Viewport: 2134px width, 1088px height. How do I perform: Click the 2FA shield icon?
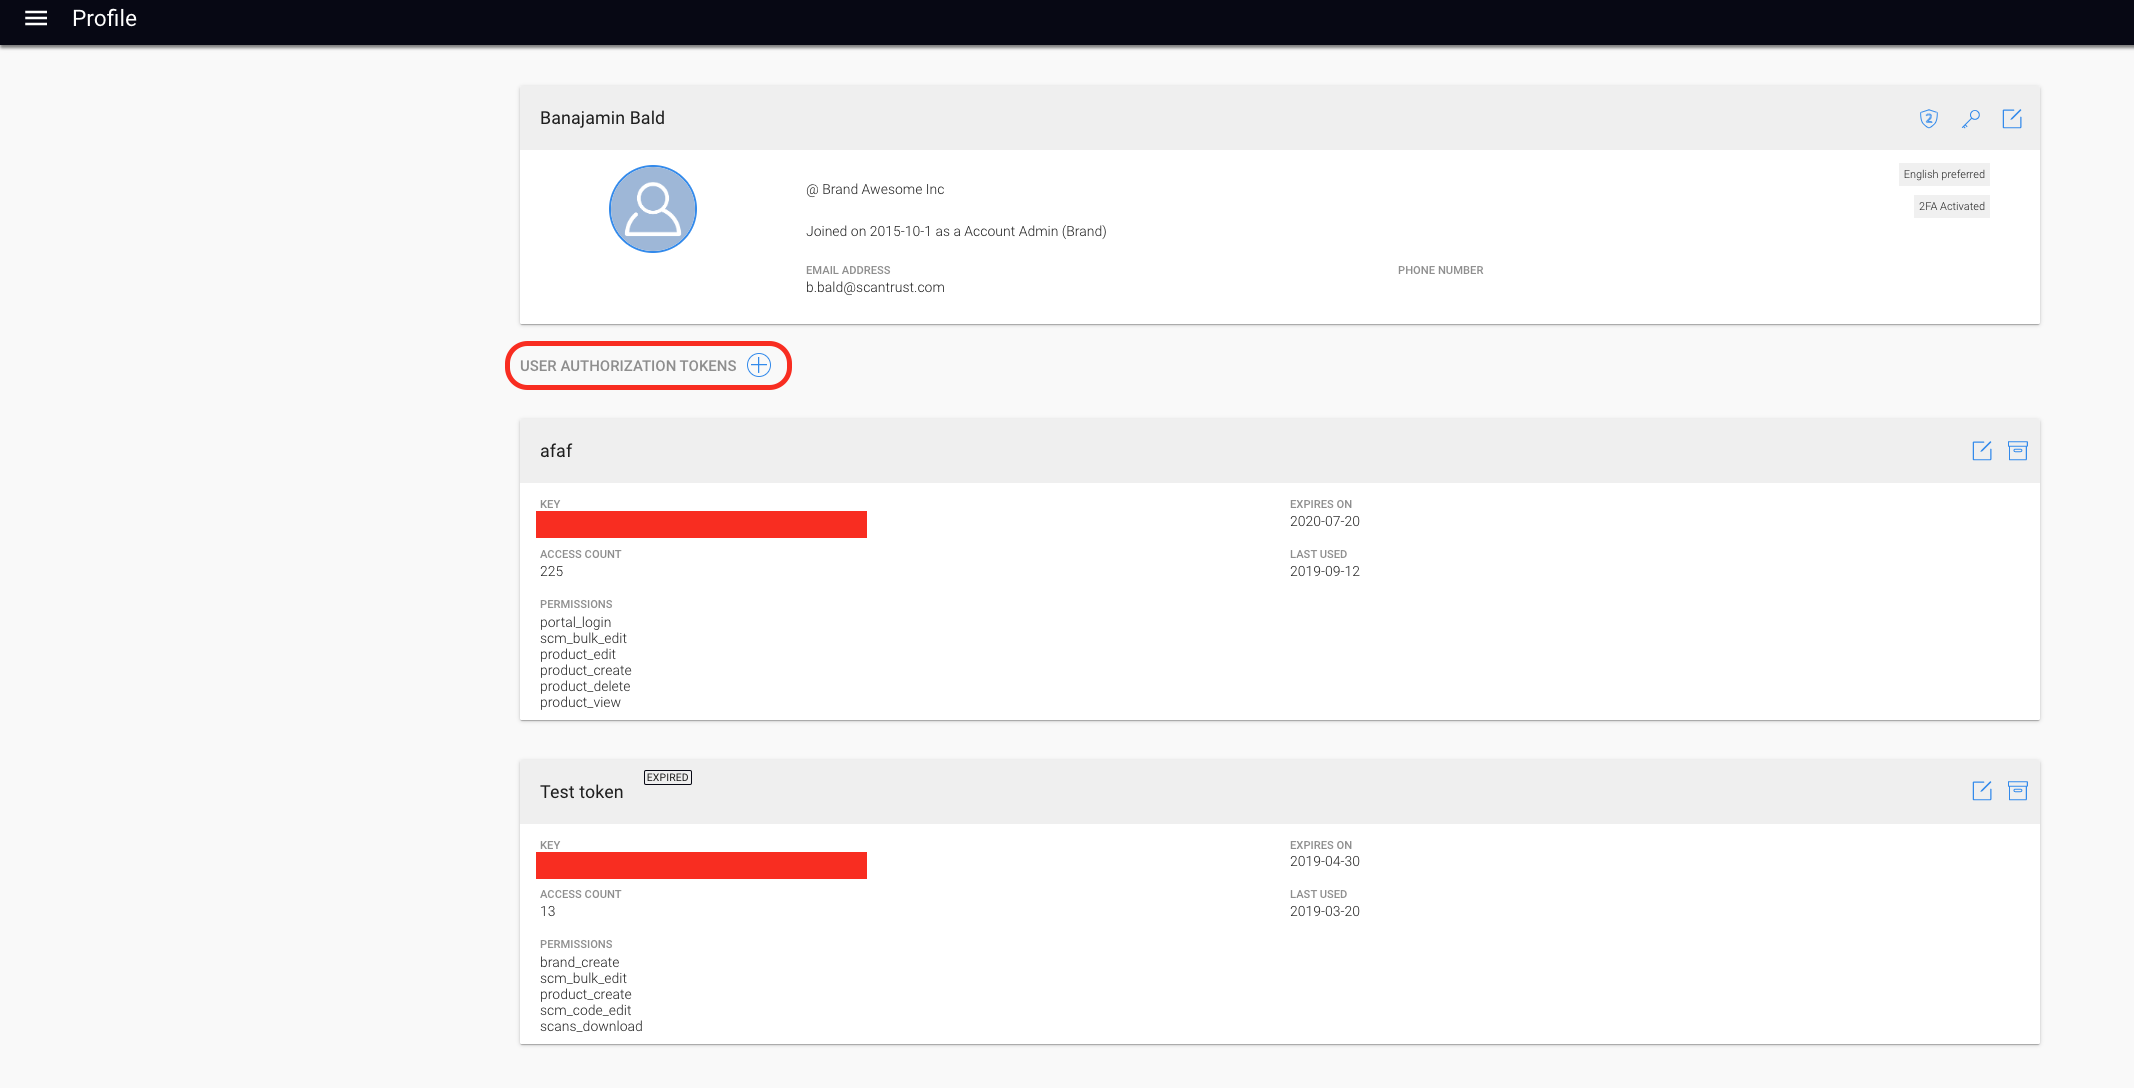click(1929, 119)
